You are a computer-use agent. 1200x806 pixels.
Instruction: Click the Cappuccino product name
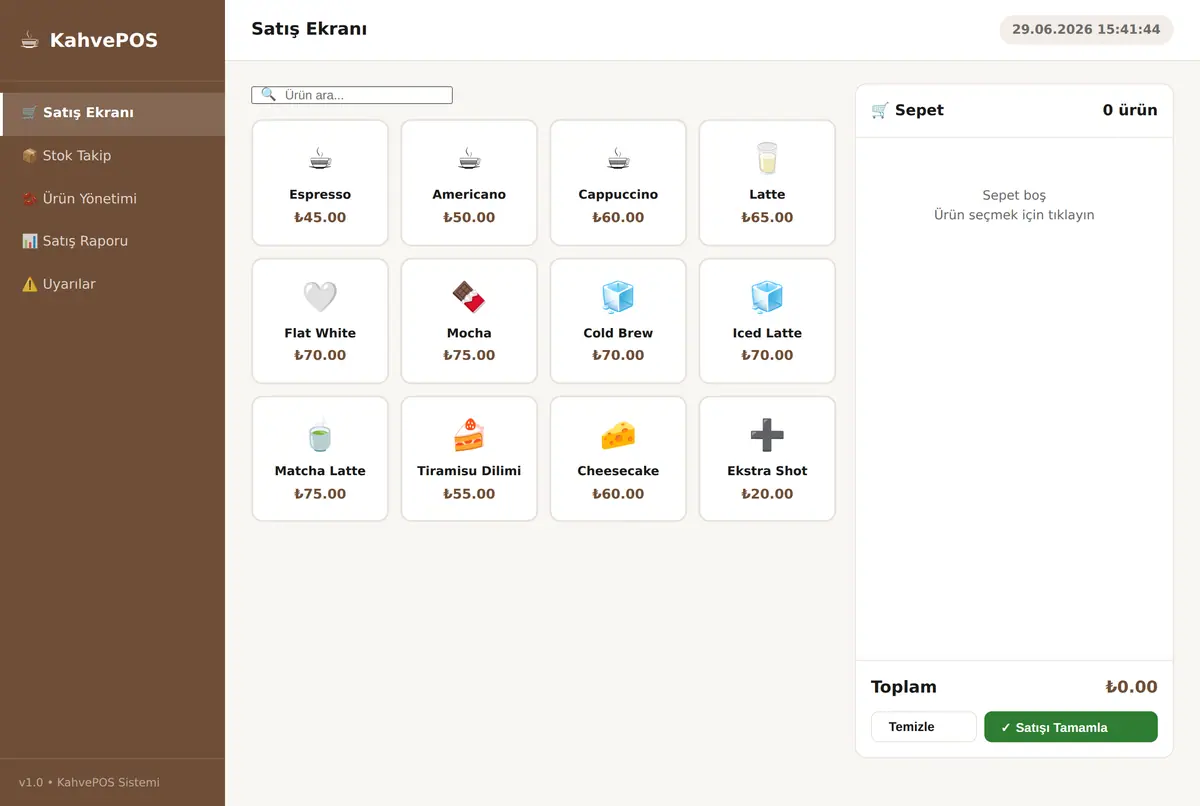(618, 194)
